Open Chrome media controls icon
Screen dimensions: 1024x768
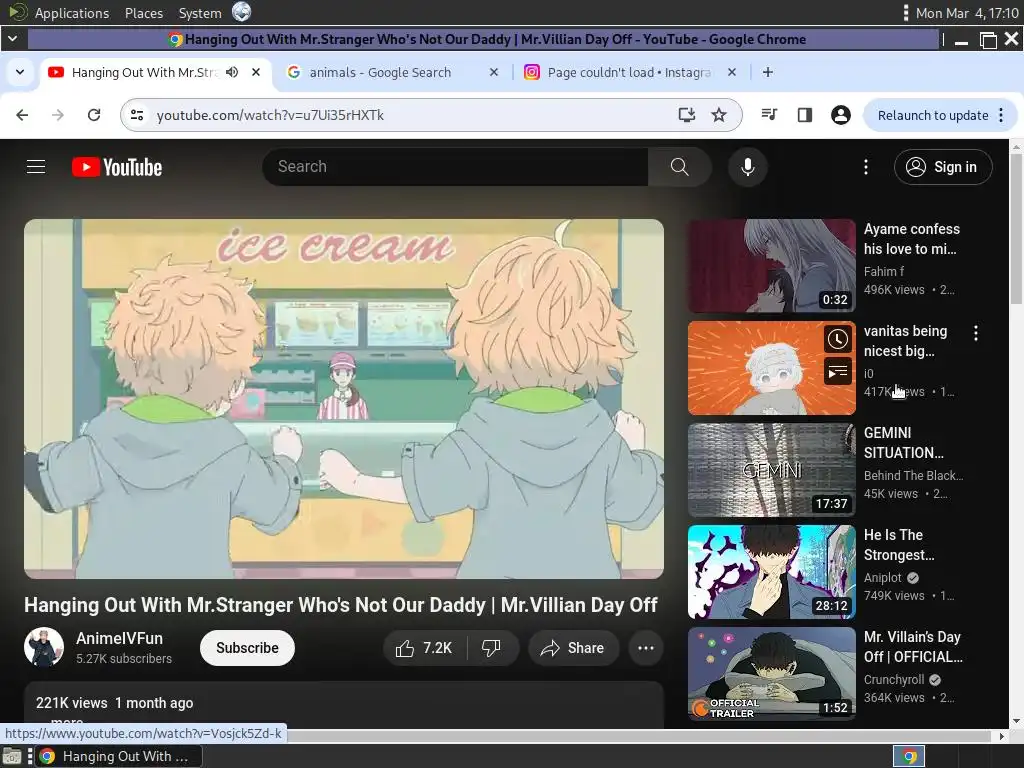pyautogui.click(x=769, y=115)
